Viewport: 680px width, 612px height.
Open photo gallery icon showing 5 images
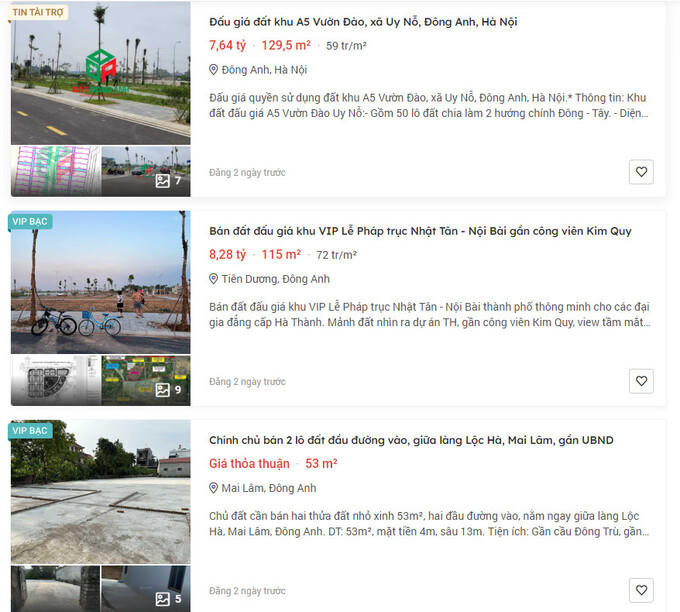163,599
